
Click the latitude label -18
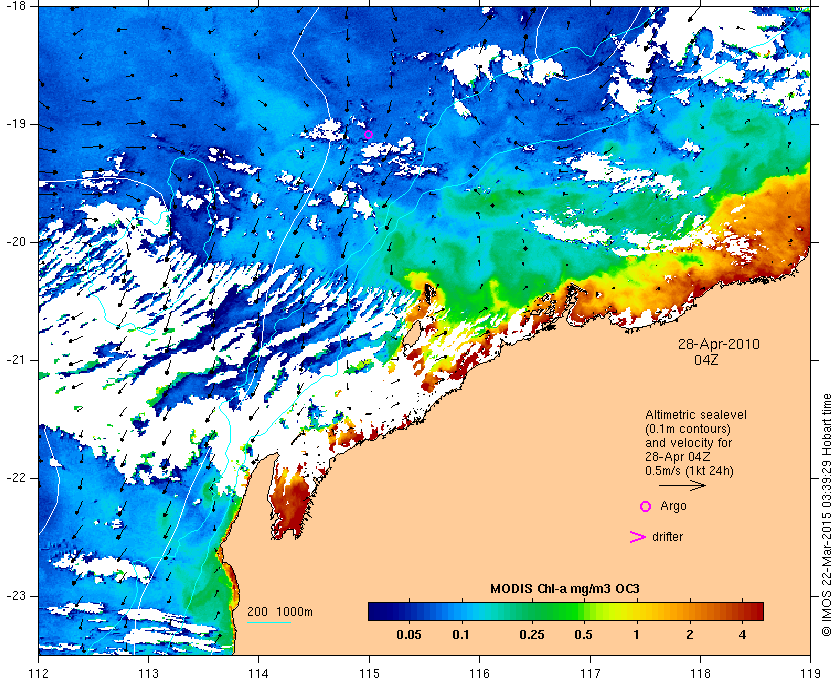tap(14, 6)
